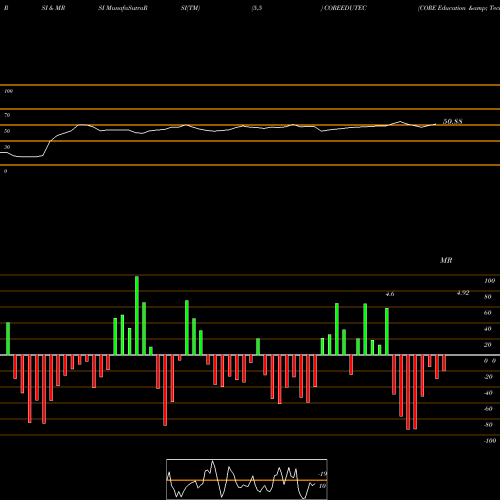
Task: Click the MR axis label 20
Action: (488, 345)
